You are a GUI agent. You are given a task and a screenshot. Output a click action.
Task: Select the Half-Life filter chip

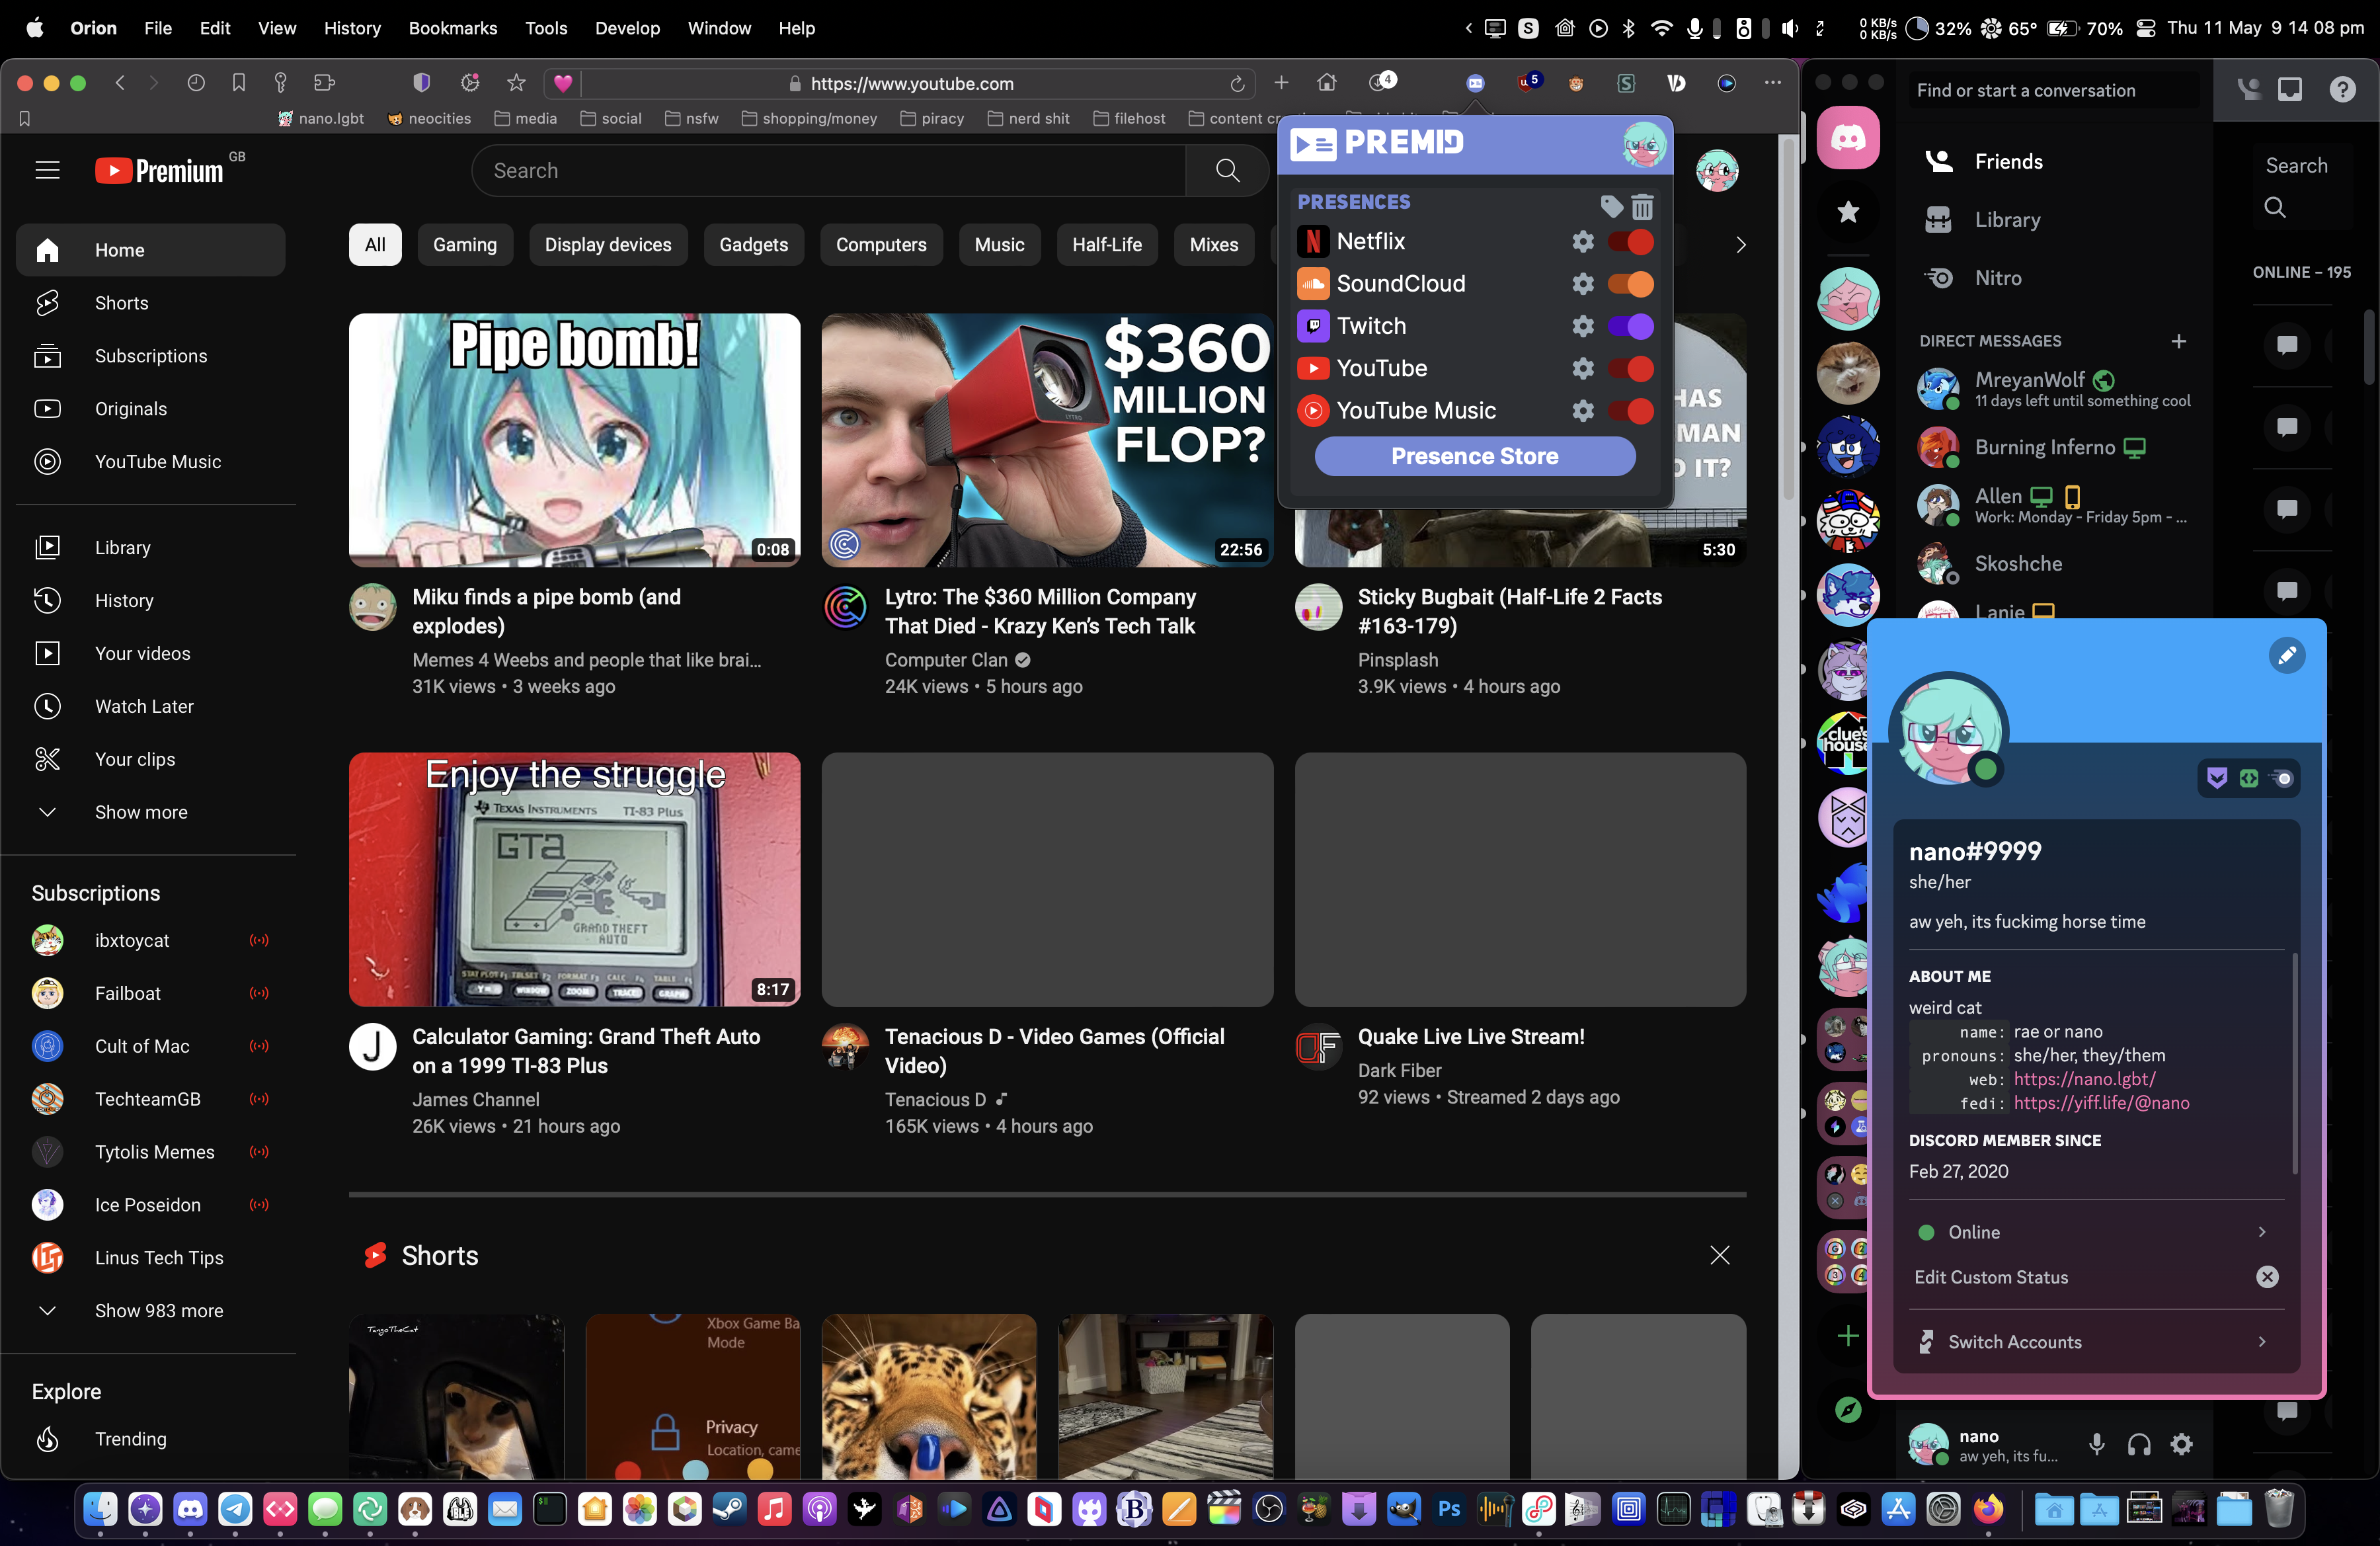pyautogui.click(x=1106, y=245)
